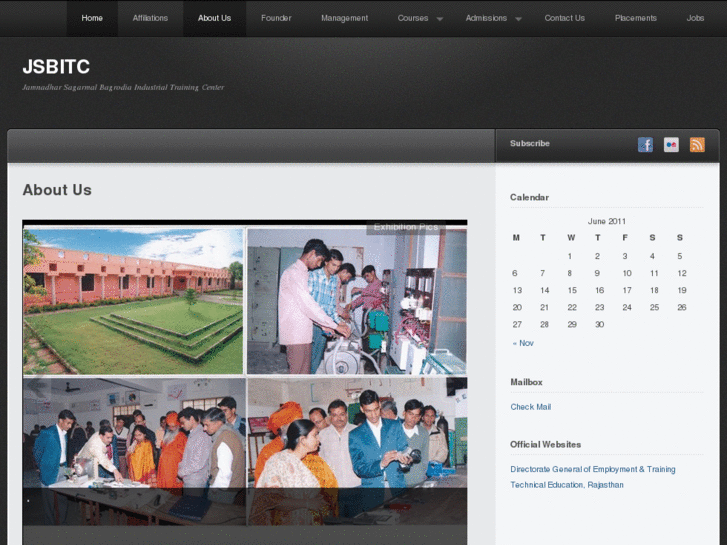Click the Exhibition Pics caption
727x545 pixels.
406,227
